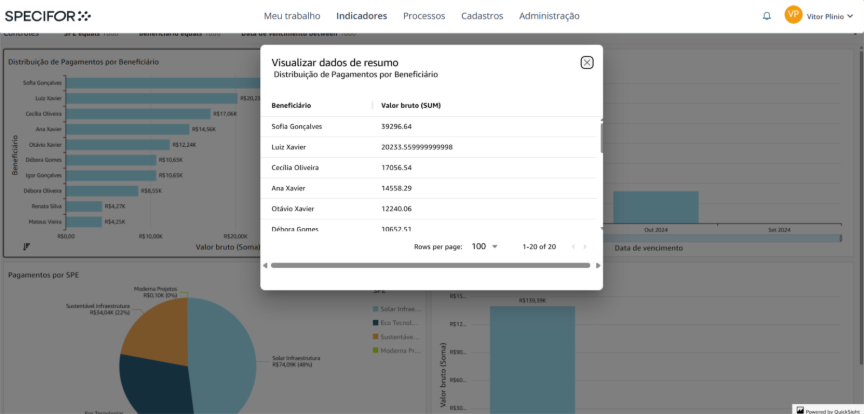Go to the previous page of rows
864x414 pixels.
573,246
